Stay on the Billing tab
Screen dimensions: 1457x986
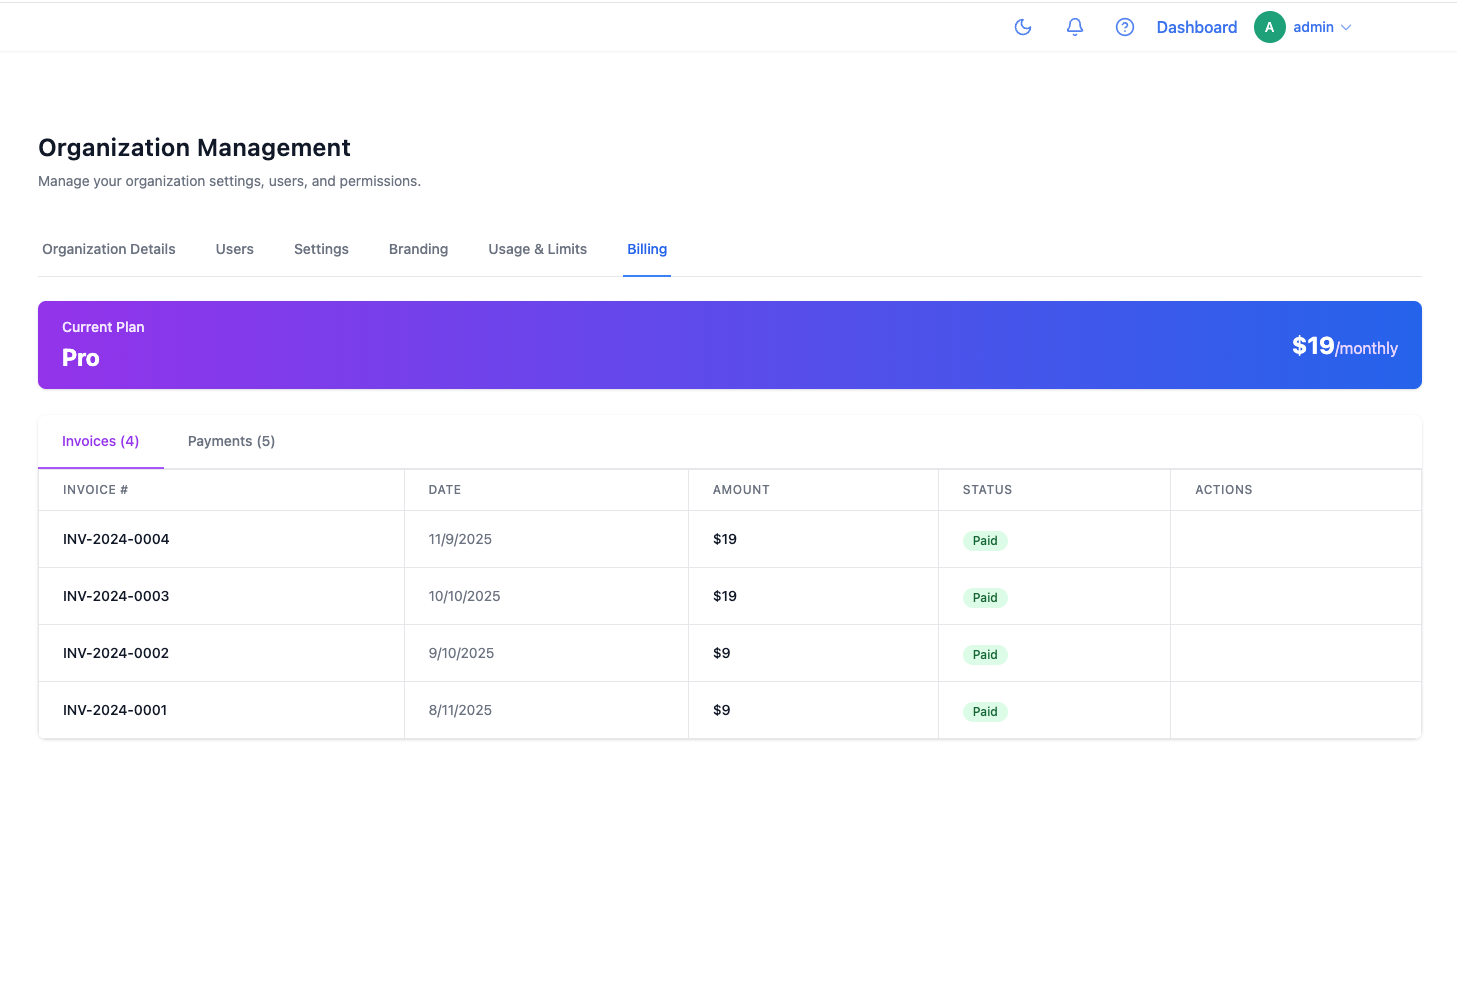point(647,249)
